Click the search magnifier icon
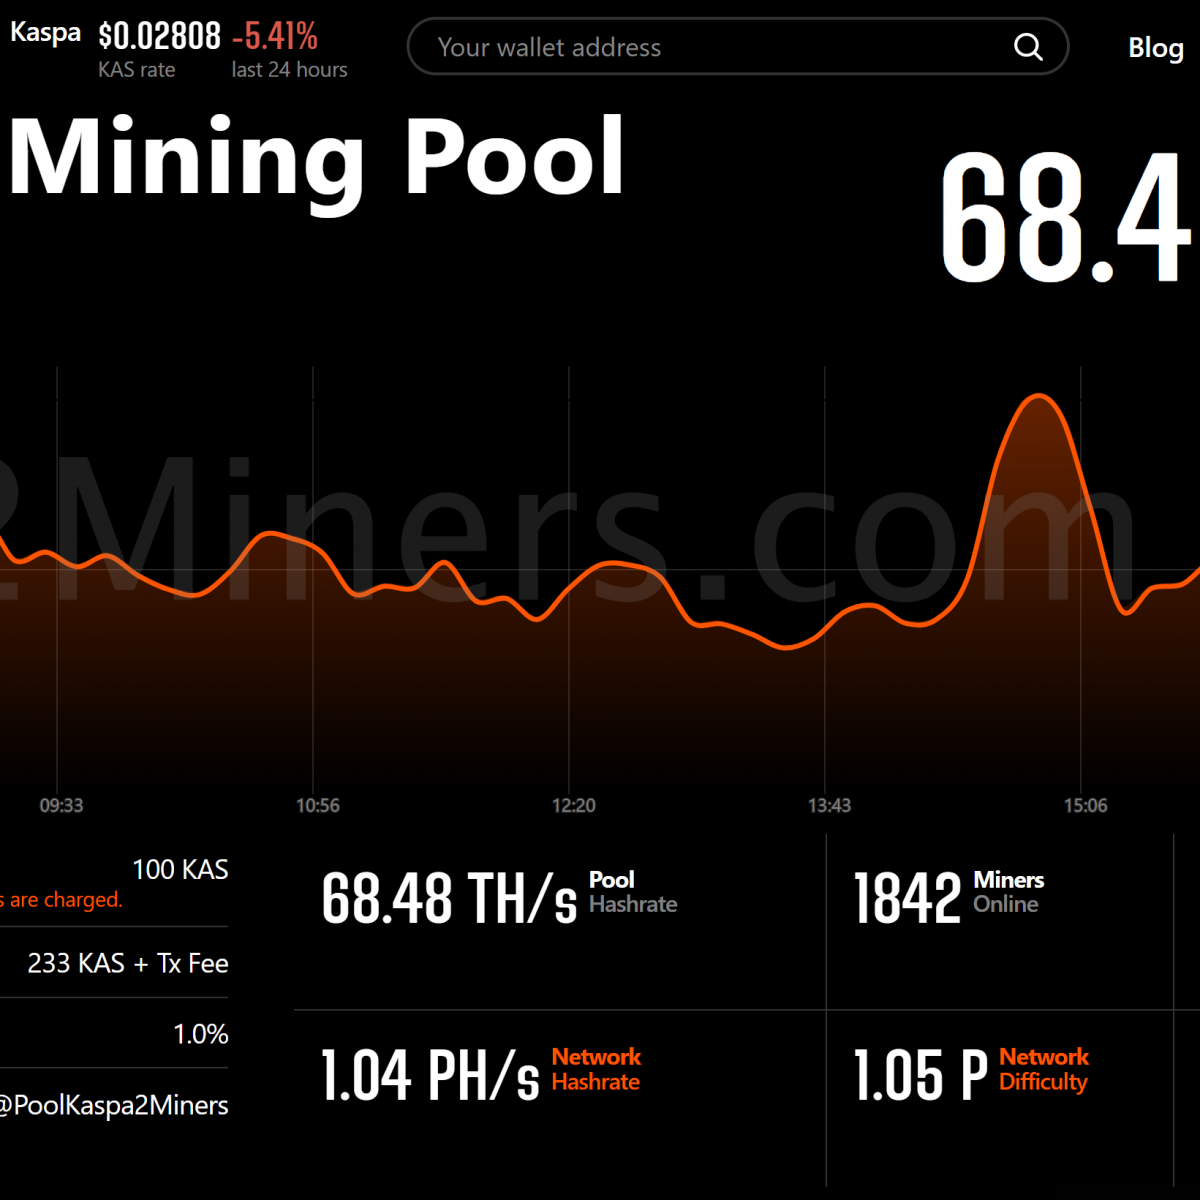Screen dimensions: 1200x1200 click(1028, 46)
